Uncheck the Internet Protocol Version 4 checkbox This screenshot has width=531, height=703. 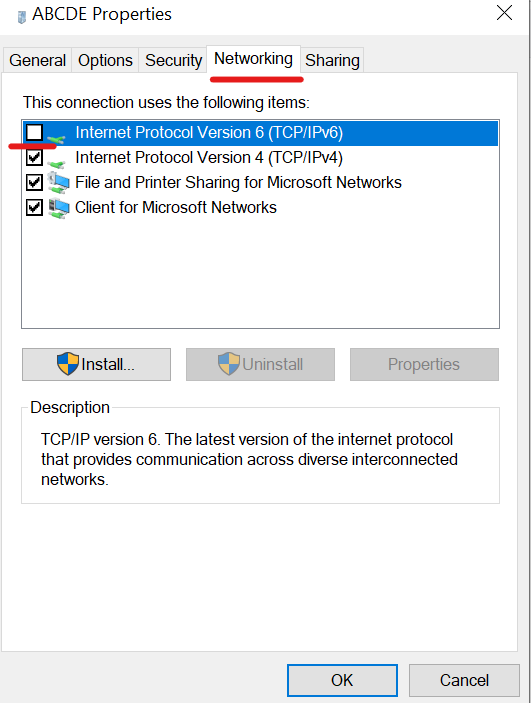click(x=35, y=158)
